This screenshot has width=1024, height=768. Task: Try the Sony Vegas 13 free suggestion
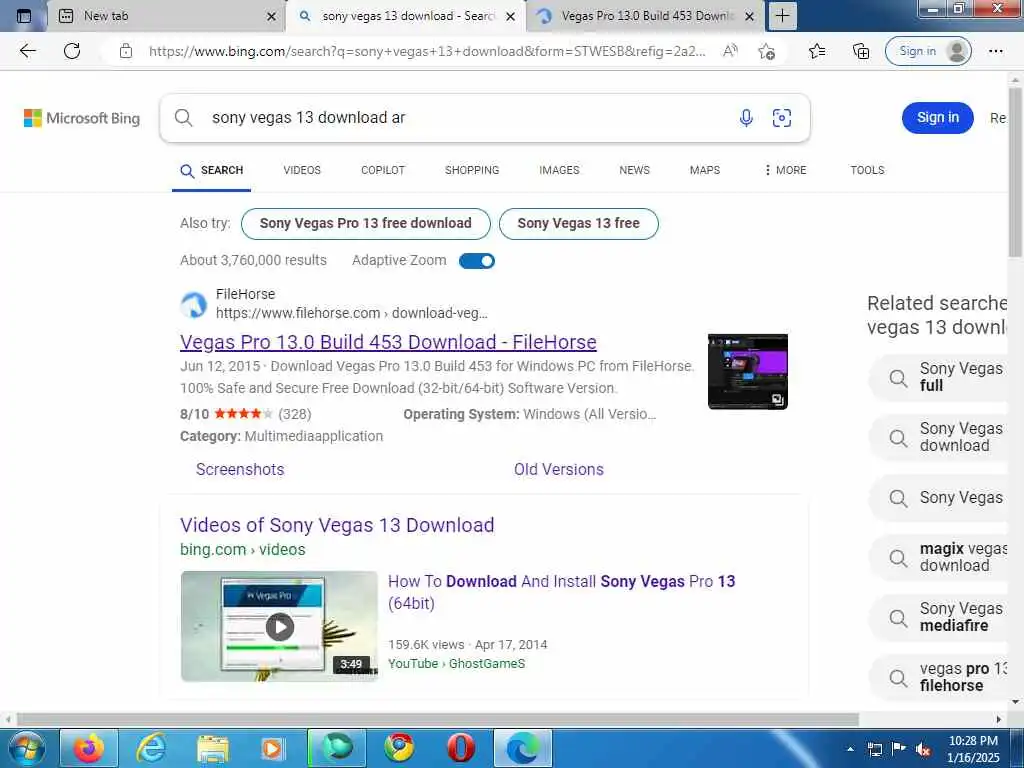(x=578, y=223)
